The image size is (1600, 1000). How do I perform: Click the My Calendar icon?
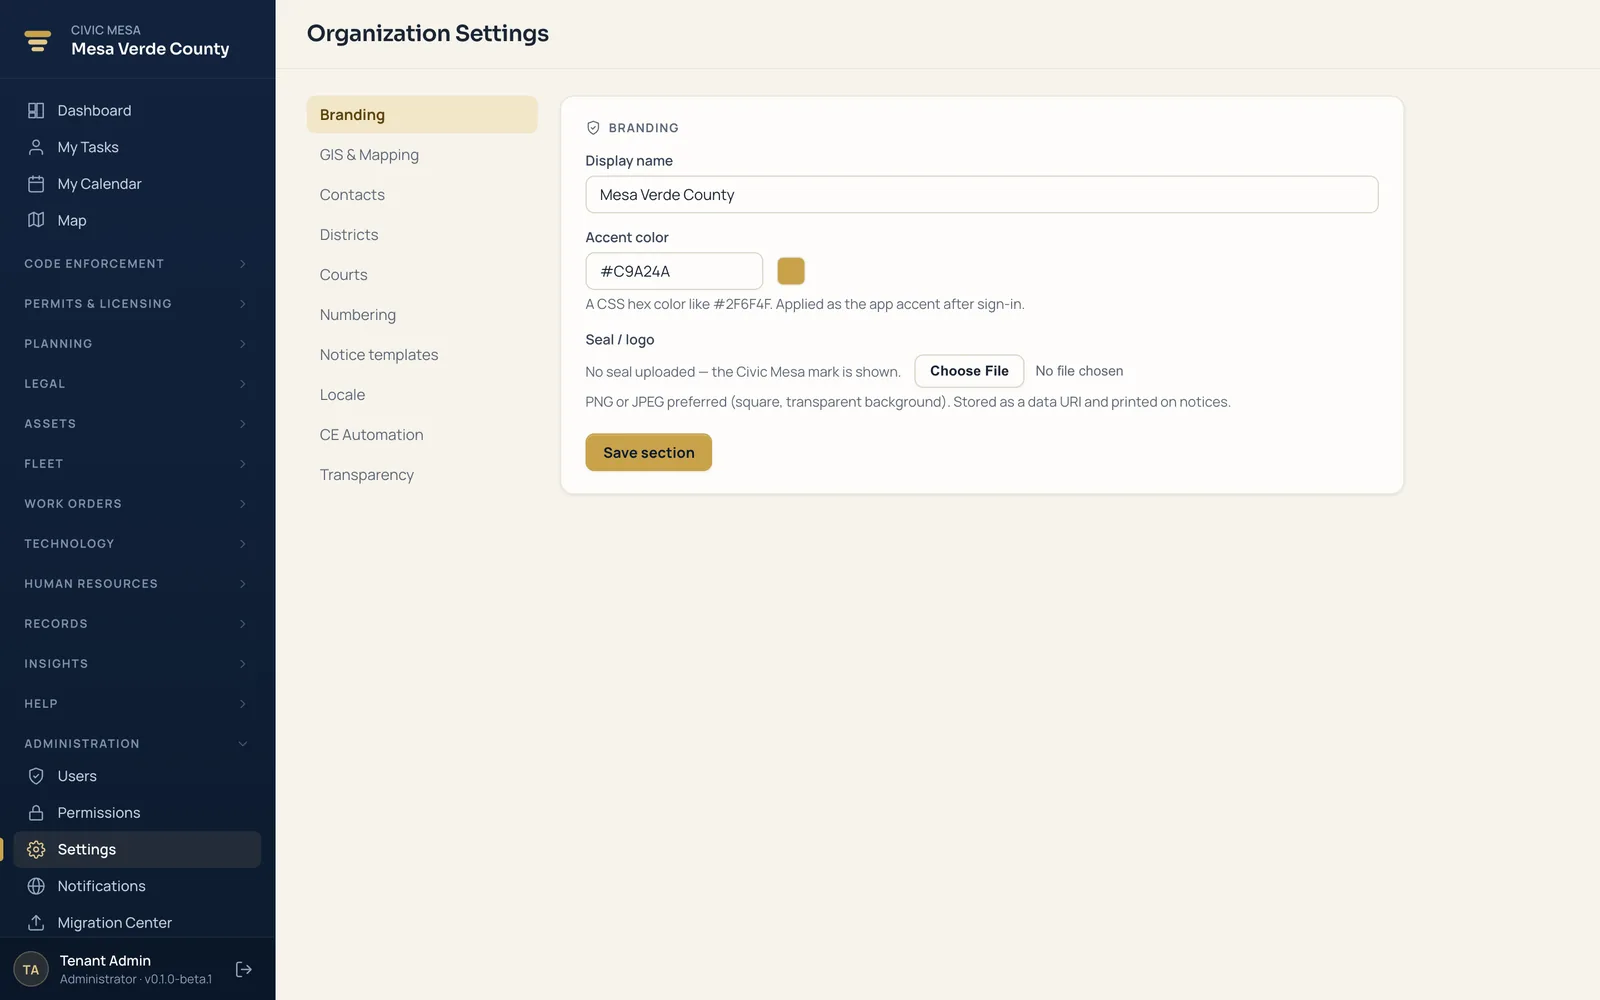36,184
